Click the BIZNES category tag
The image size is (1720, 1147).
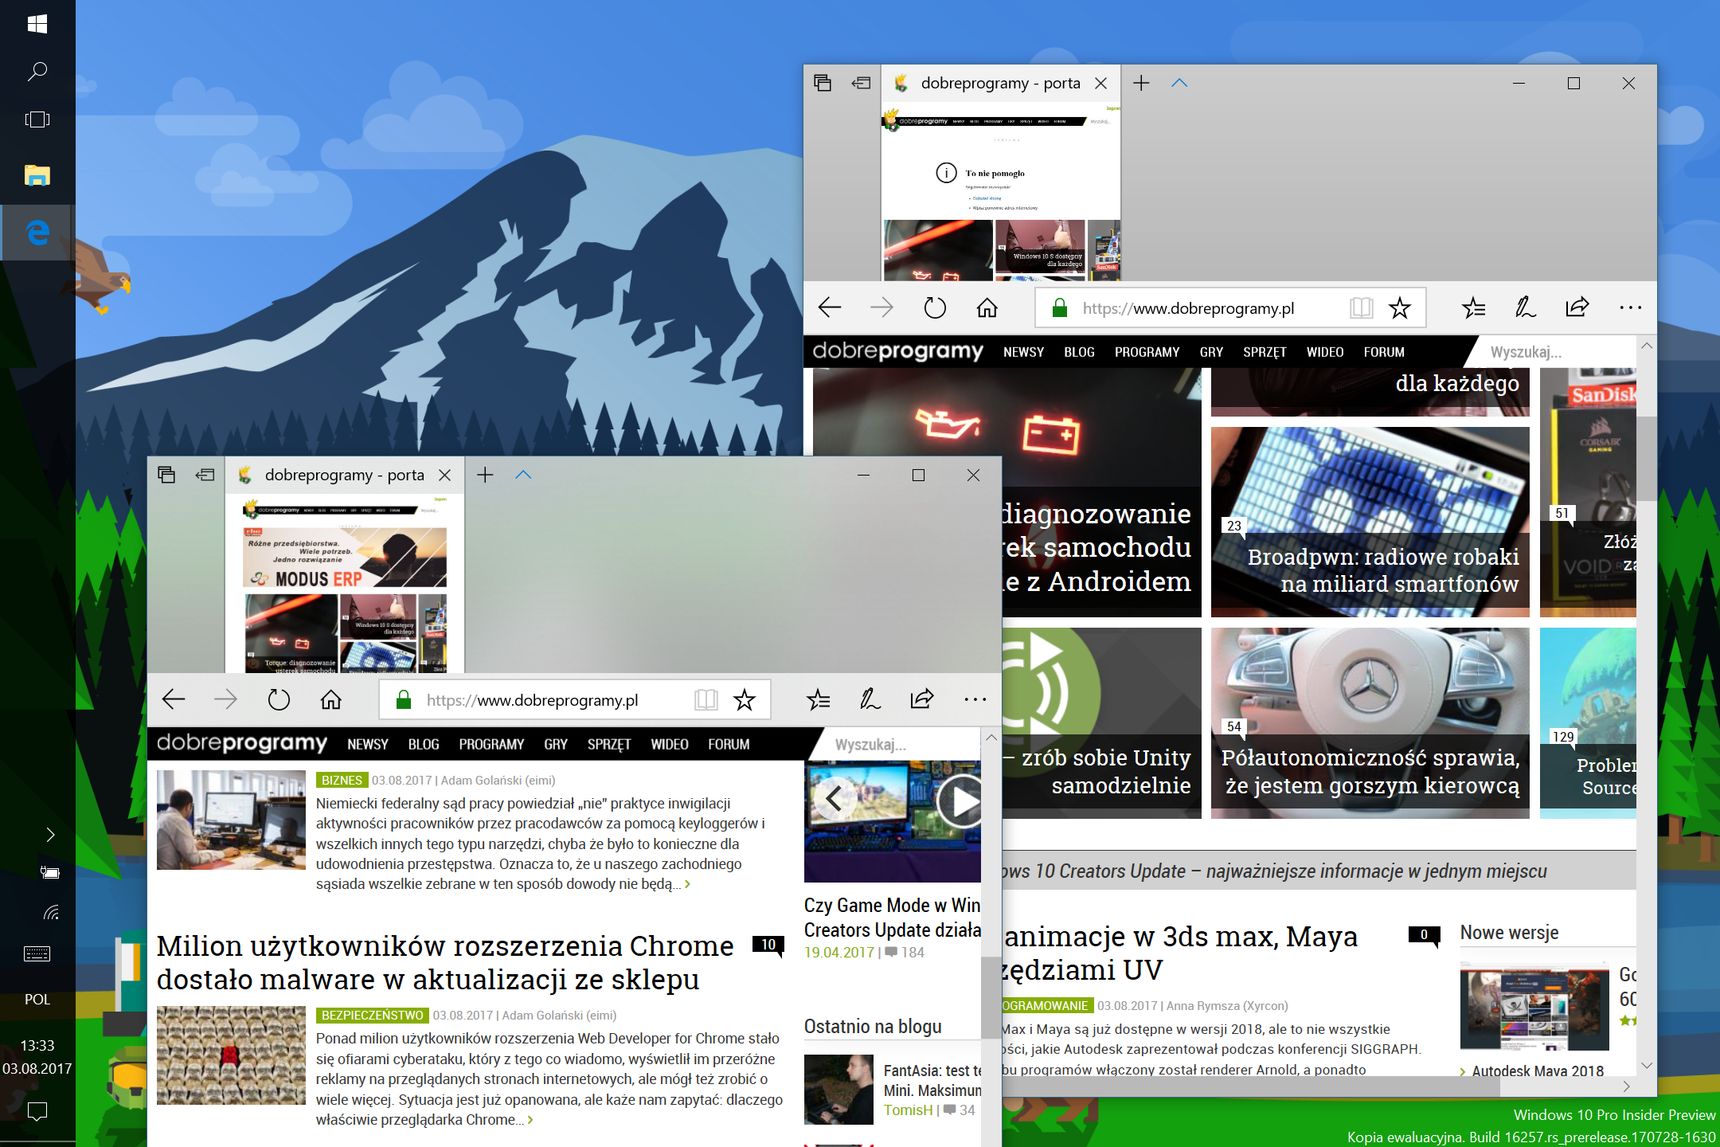point(342,780)
